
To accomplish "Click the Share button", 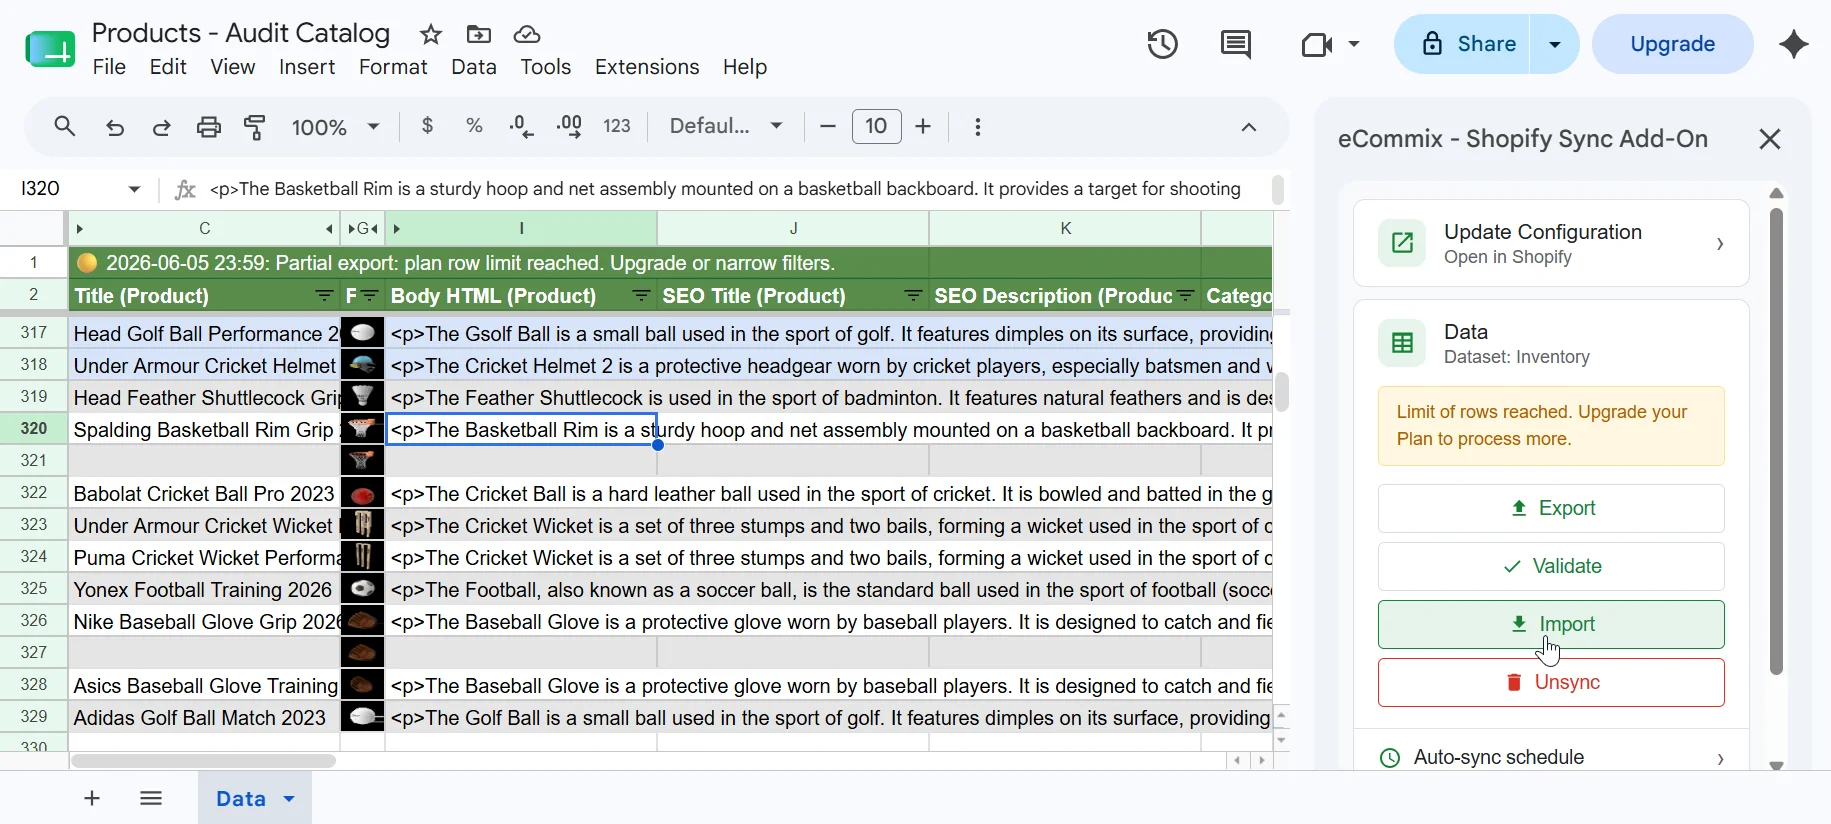I will (1462, 44).
